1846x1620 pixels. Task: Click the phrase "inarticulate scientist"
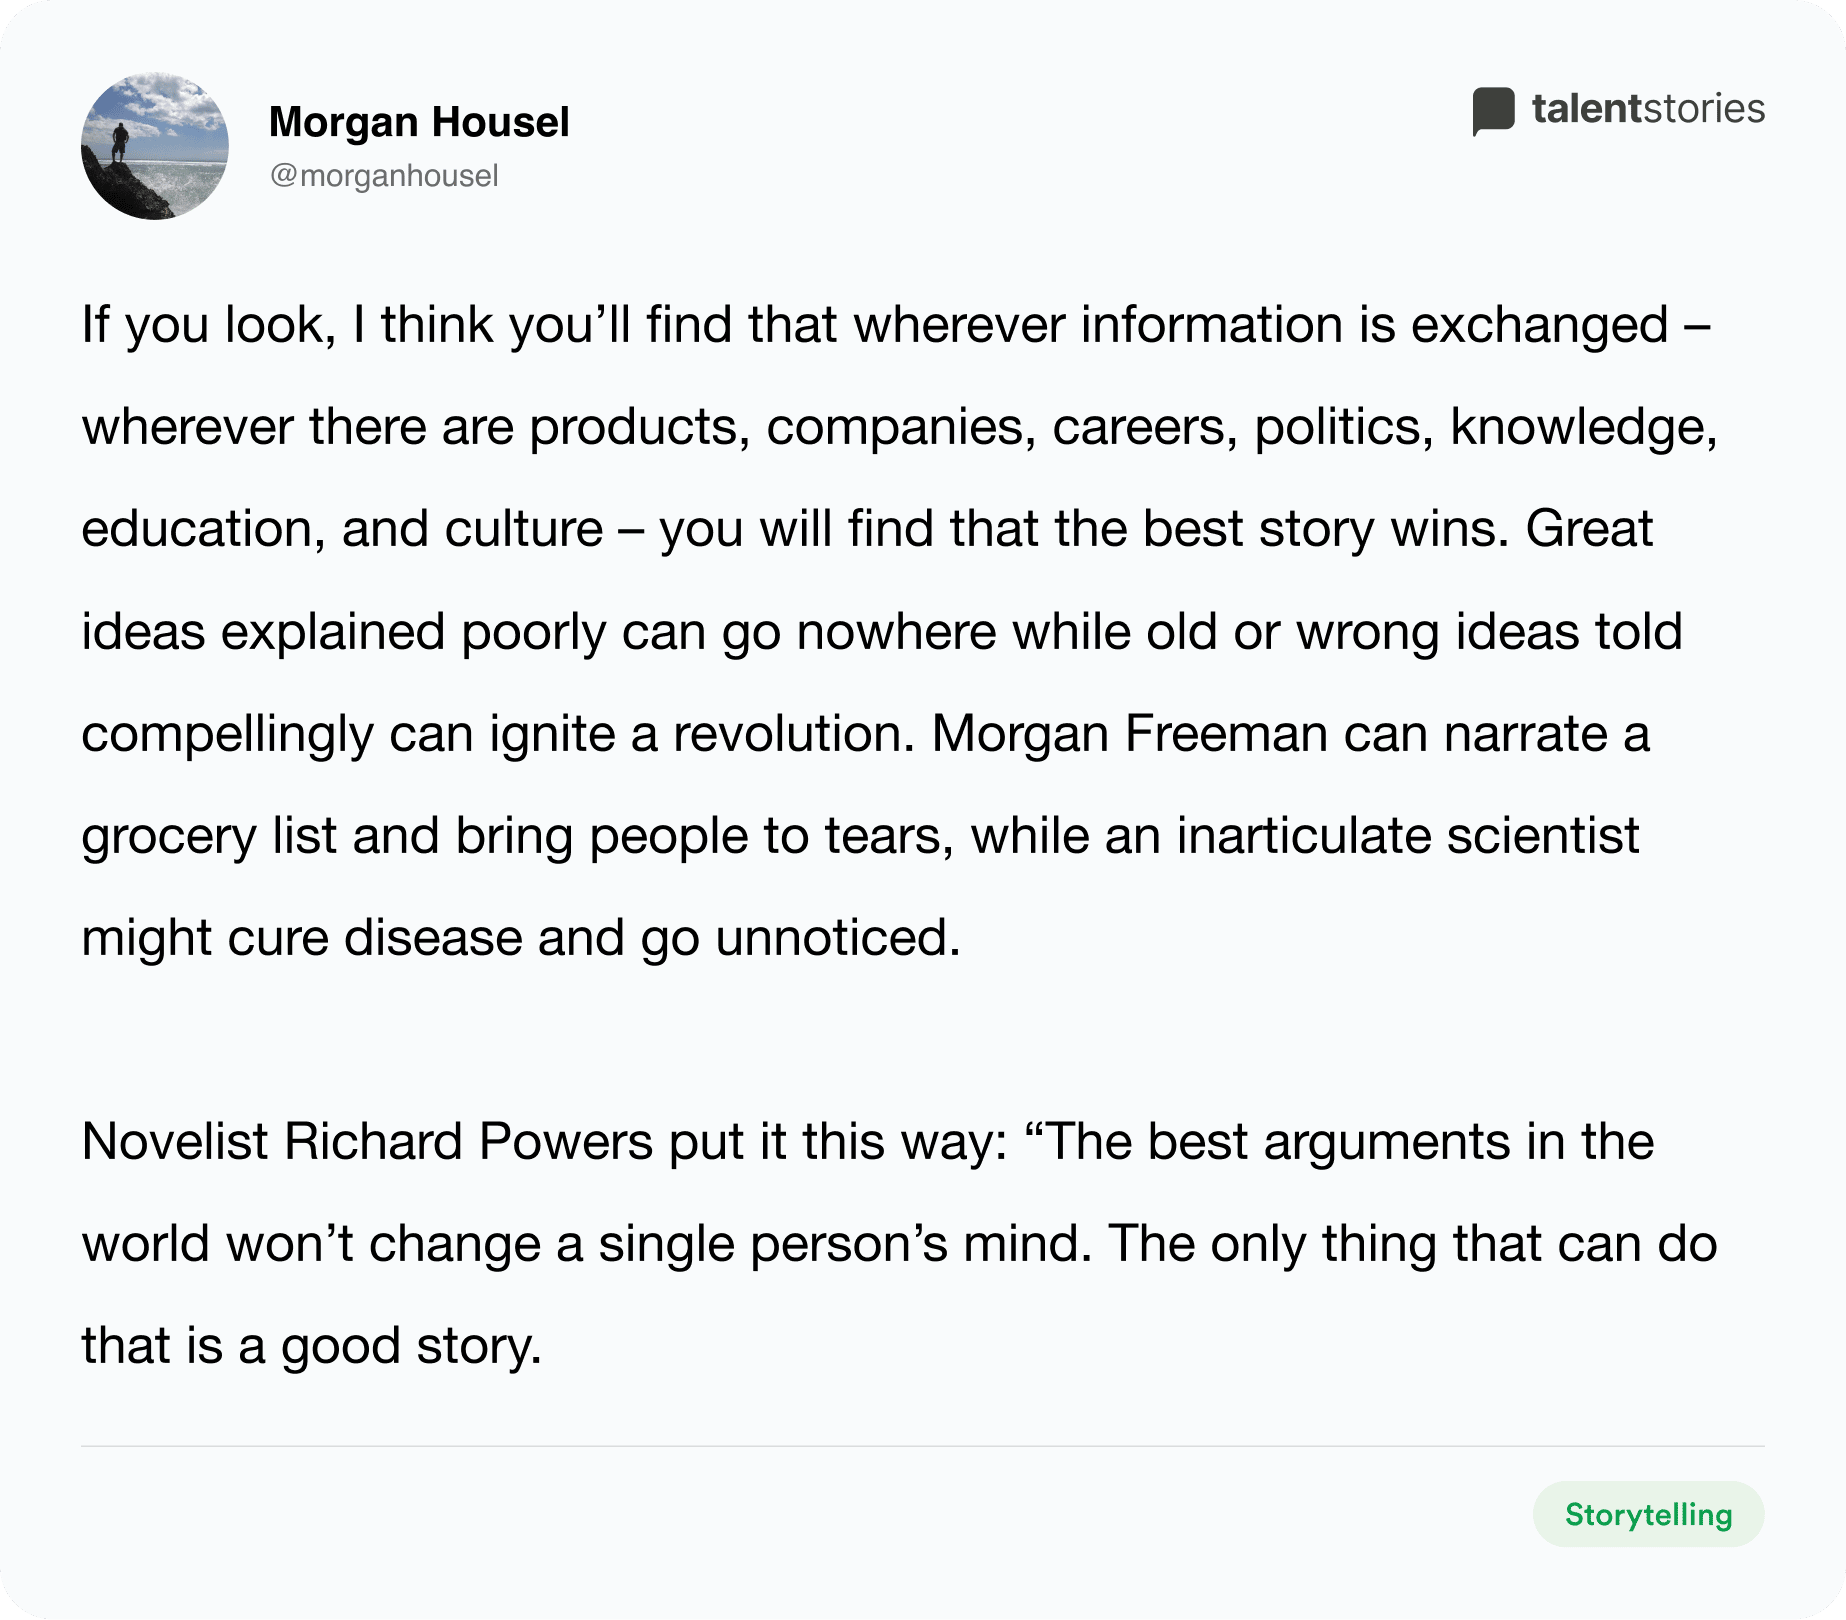pos(1408,837)
